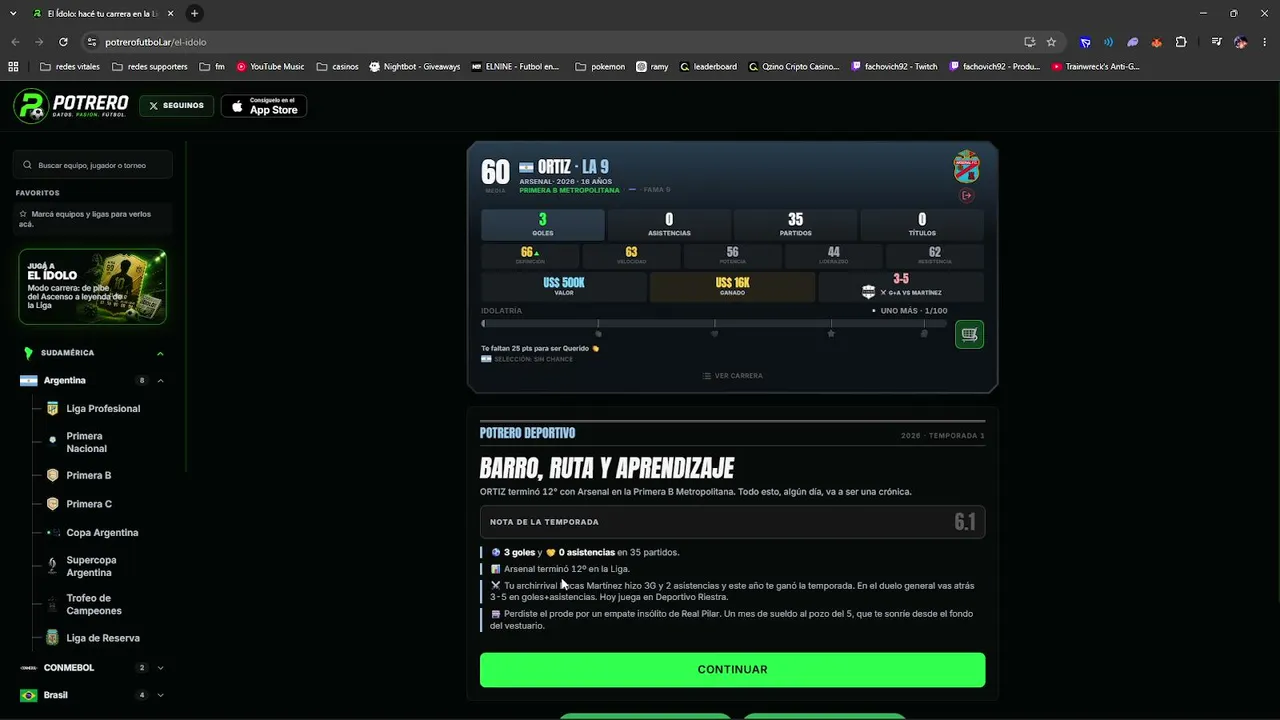
Task: Click the Brasil flag icon in the sidebar
Action: click(29, 695)
